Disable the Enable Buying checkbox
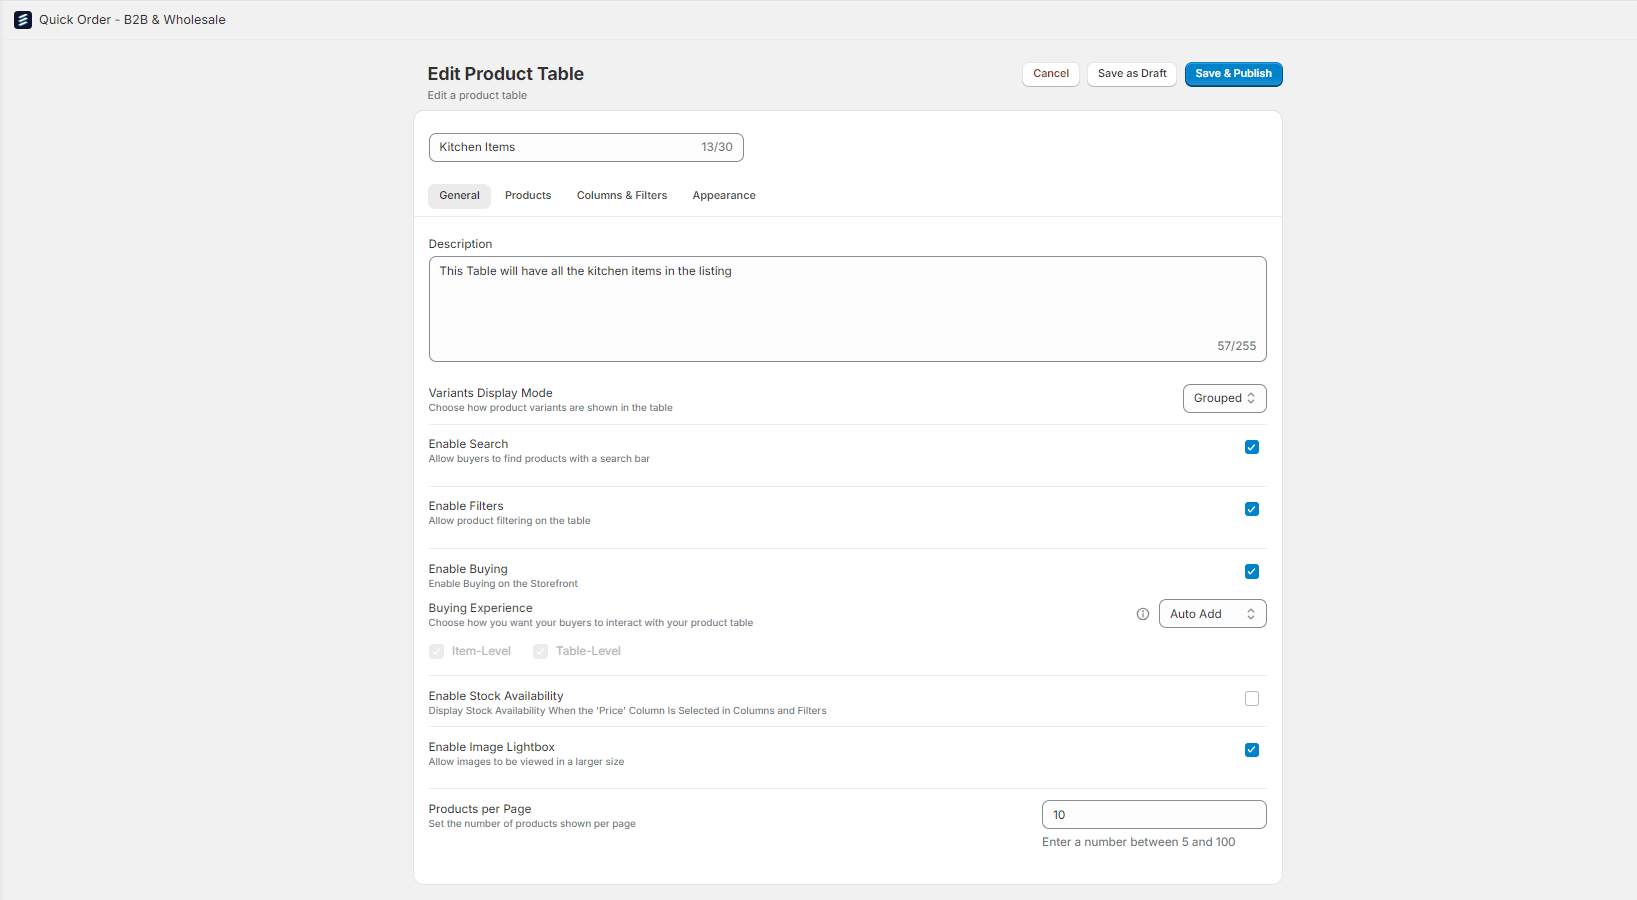The height and width of the screenshot is (900, 1637). click(x=1252, y=572)
